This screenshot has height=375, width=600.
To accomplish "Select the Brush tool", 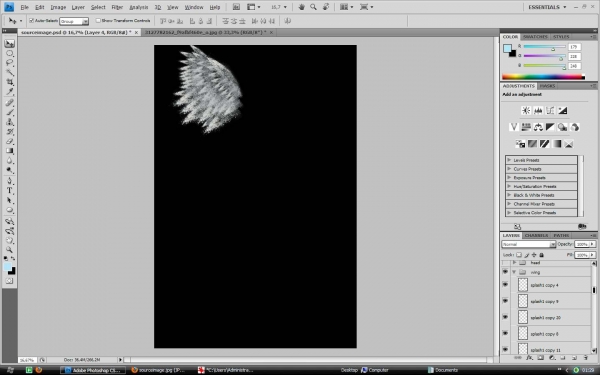I will tap(10, 112).
